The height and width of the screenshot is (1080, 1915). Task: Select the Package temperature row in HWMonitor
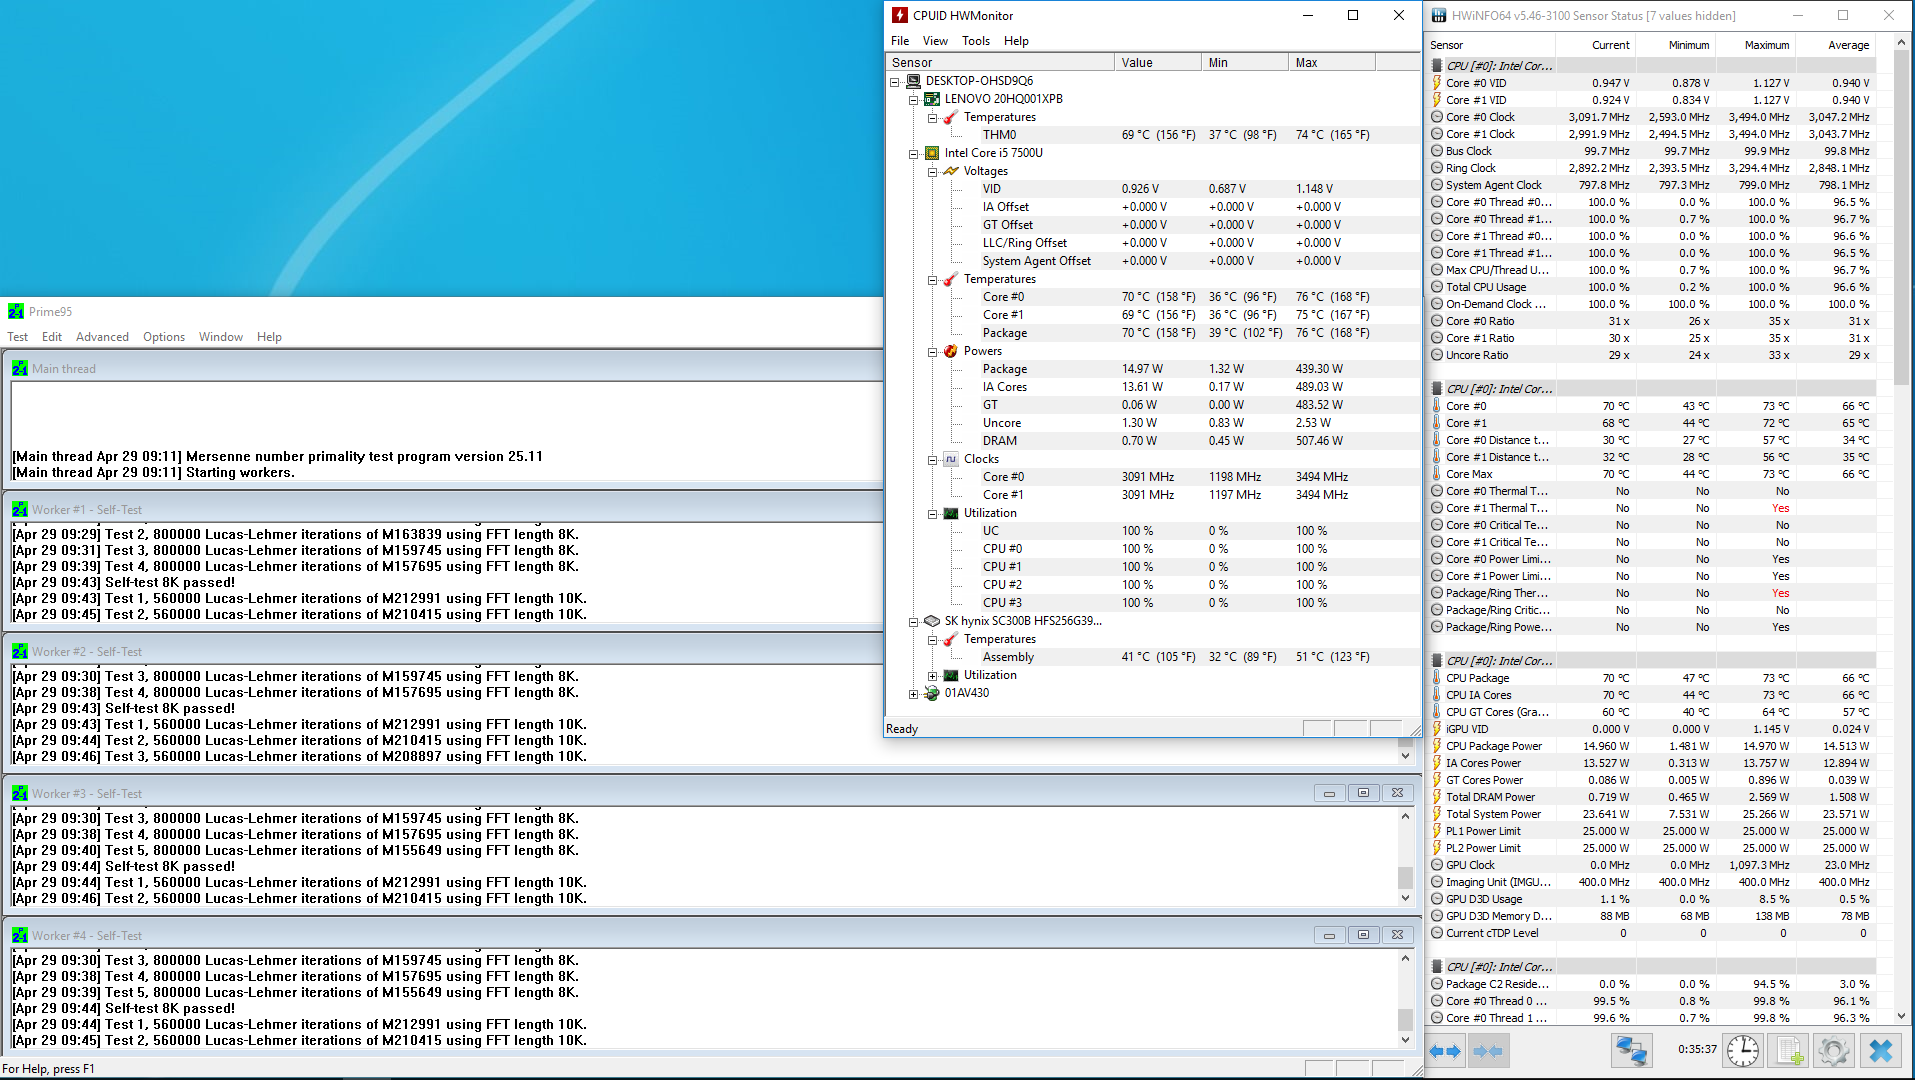(1152, 333)
